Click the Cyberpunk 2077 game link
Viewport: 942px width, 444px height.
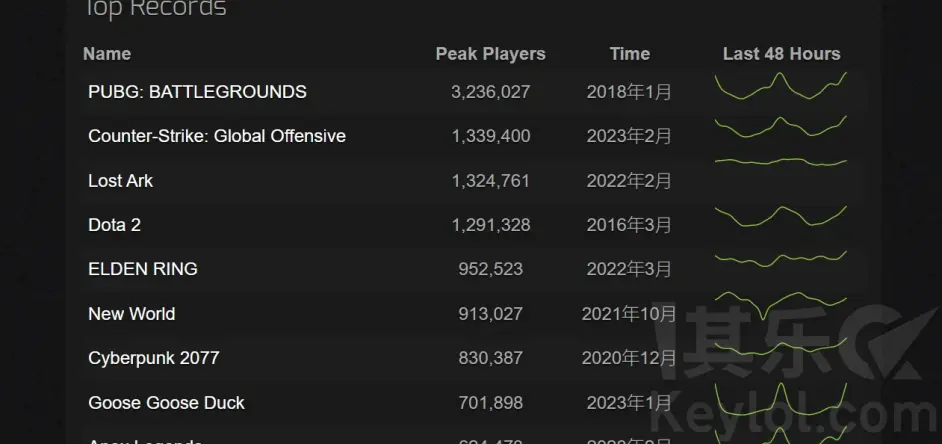click(153, 358)
